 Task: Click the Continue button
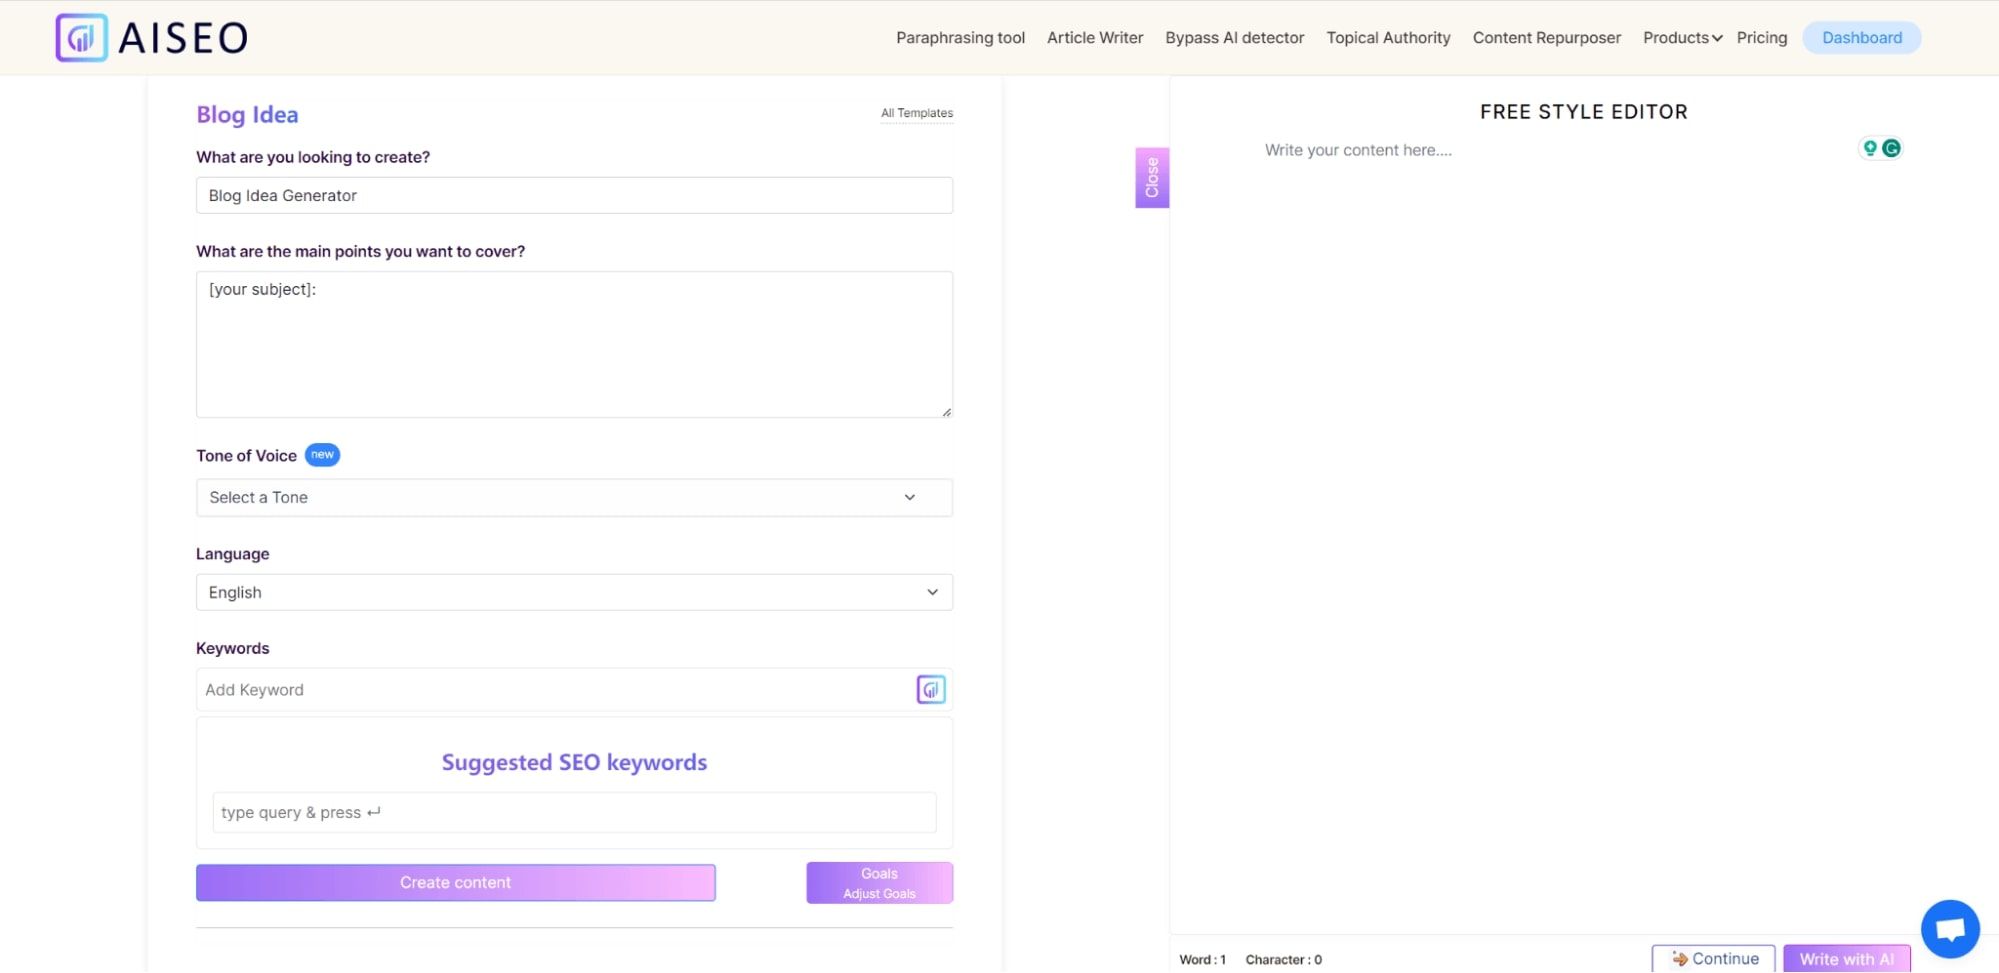(1713, 958)
